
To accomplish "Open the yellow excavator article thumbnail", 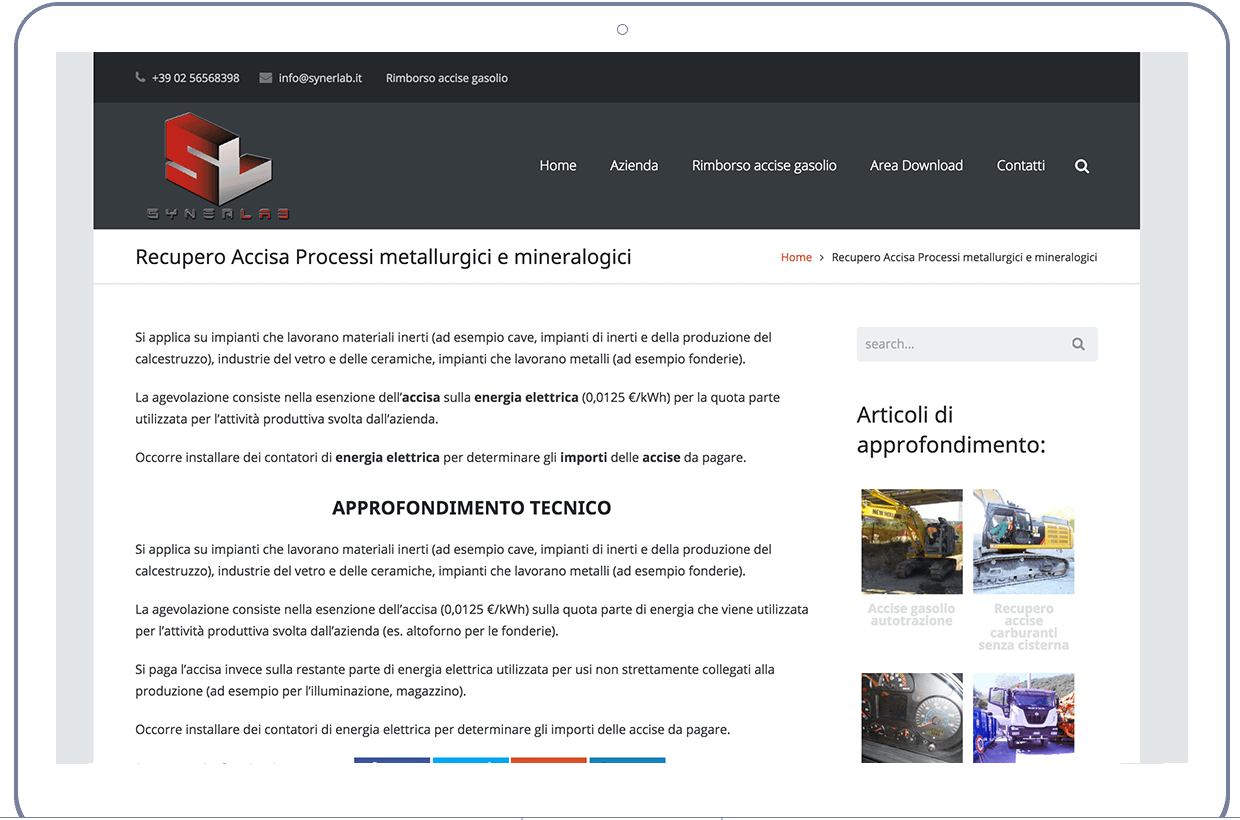I will [x=912, y=541].
